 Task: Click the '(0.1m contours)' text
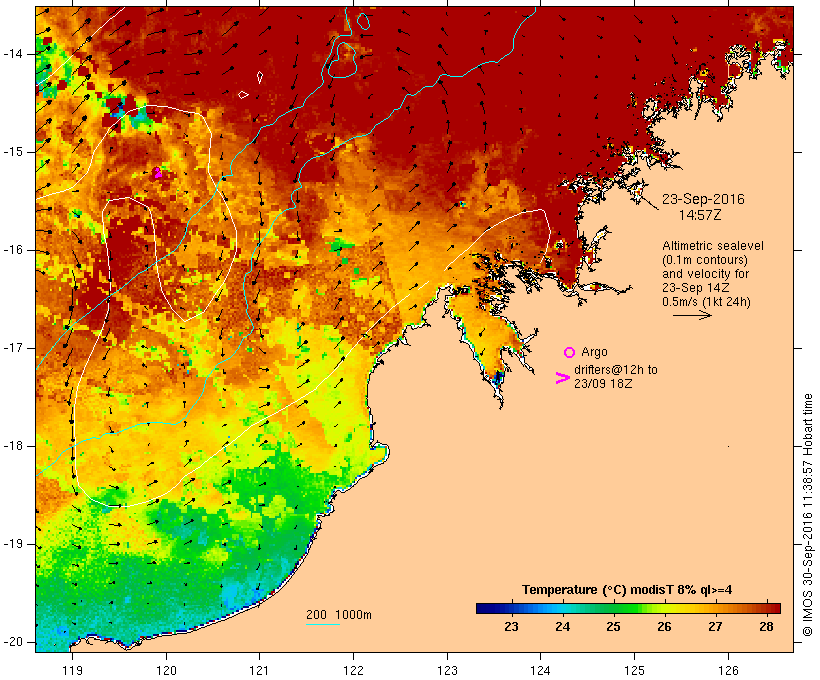click(x=705, y=260)
